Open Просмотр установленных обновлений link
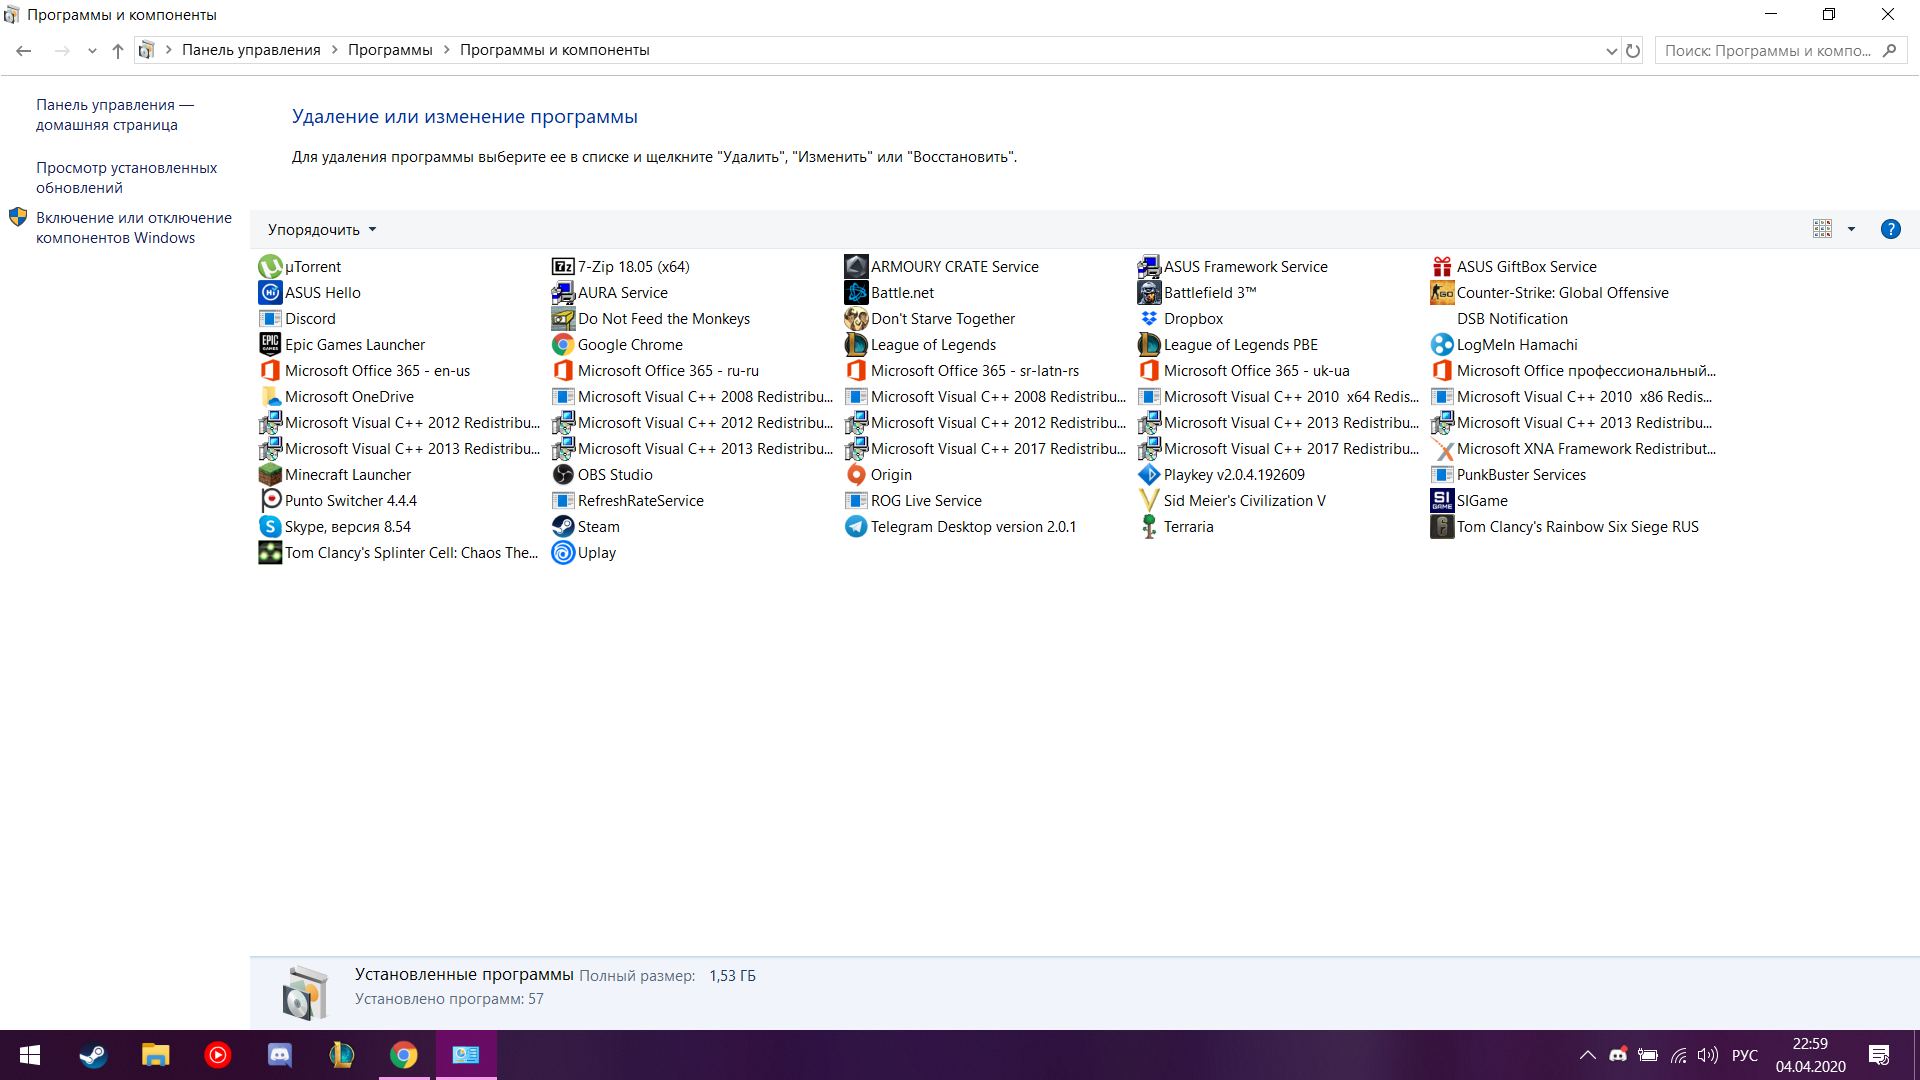 click(x=126, y=178)
